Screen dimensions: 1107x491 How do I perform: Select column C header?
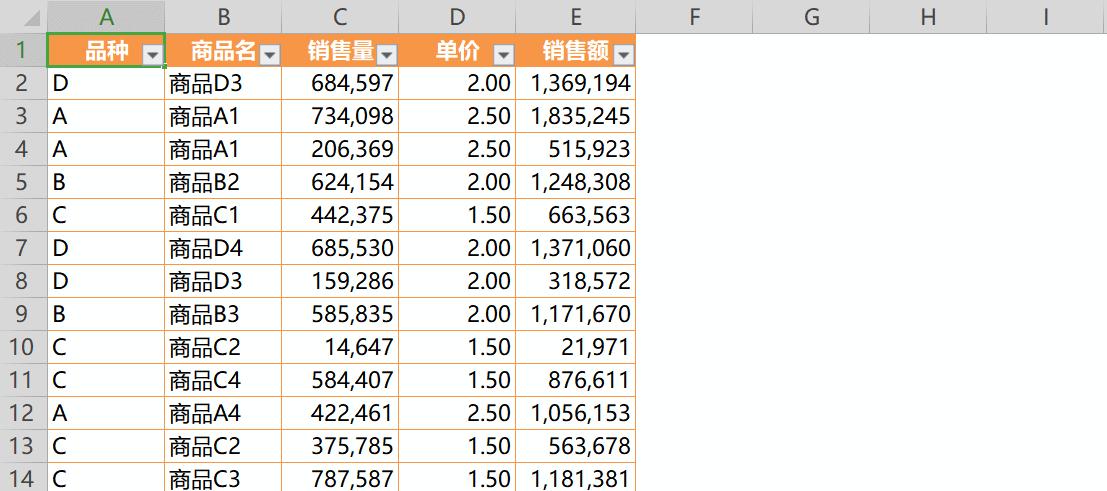click(x=340, y=16)
